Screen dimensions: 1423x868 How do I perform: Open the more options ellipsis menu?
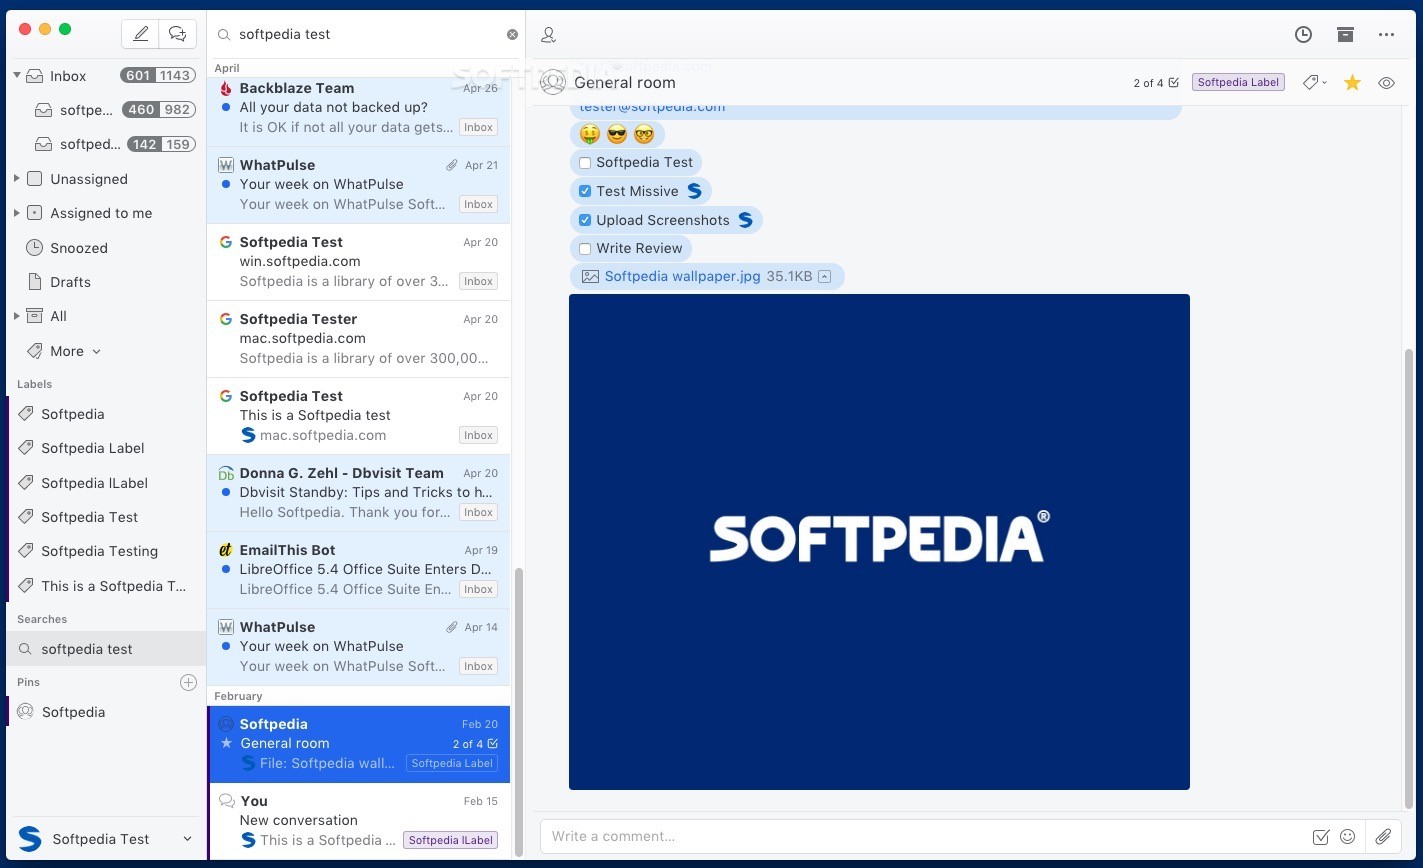pos(1386,34)
